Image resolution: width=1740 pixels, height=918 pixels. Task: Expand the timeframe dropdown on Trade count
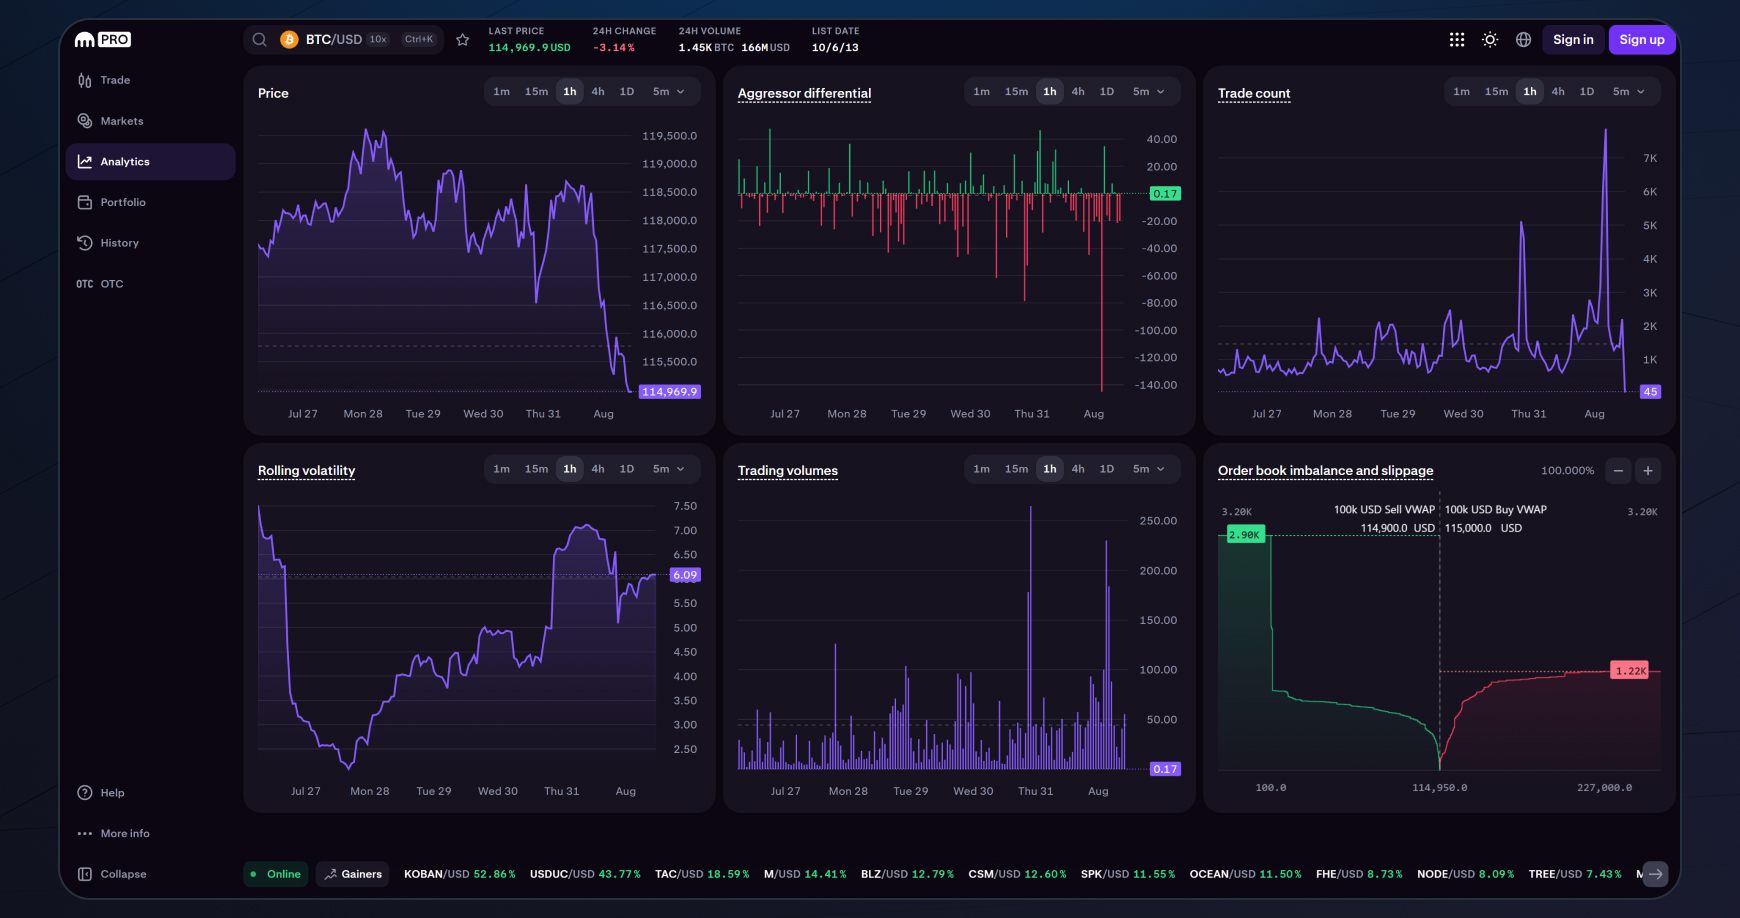[1628, 90]
